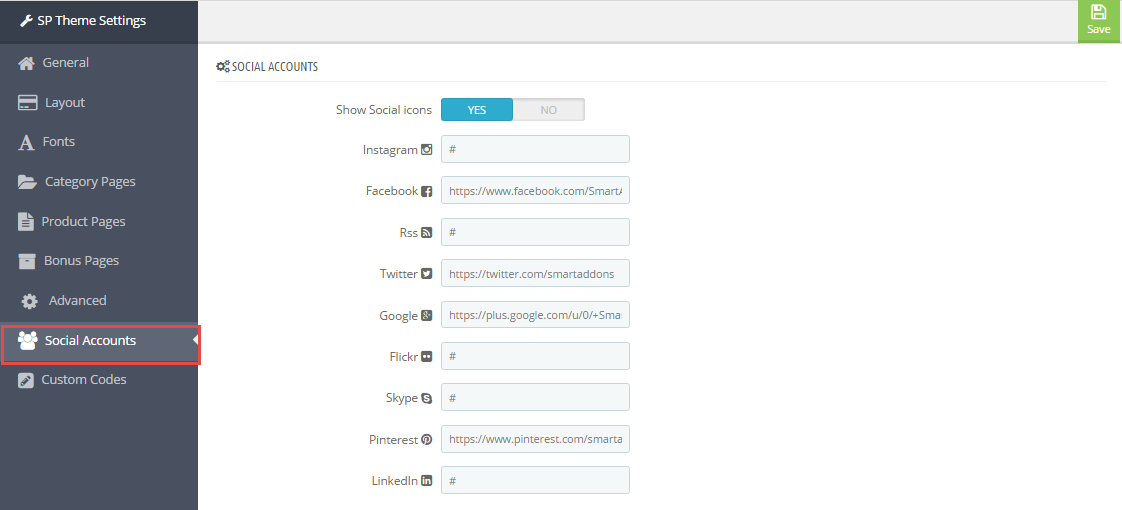Click the Twitter bird icon

(x=426, y=274)
